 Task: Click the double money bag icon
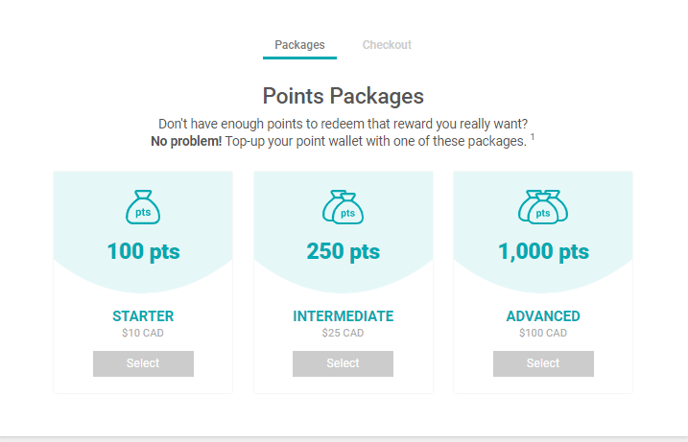coord(343,207)
